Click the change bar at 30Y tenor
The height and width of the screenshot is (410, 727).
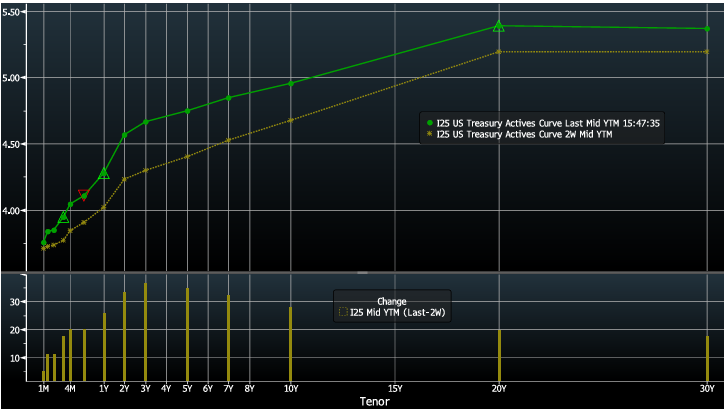(x=708, y=359)
